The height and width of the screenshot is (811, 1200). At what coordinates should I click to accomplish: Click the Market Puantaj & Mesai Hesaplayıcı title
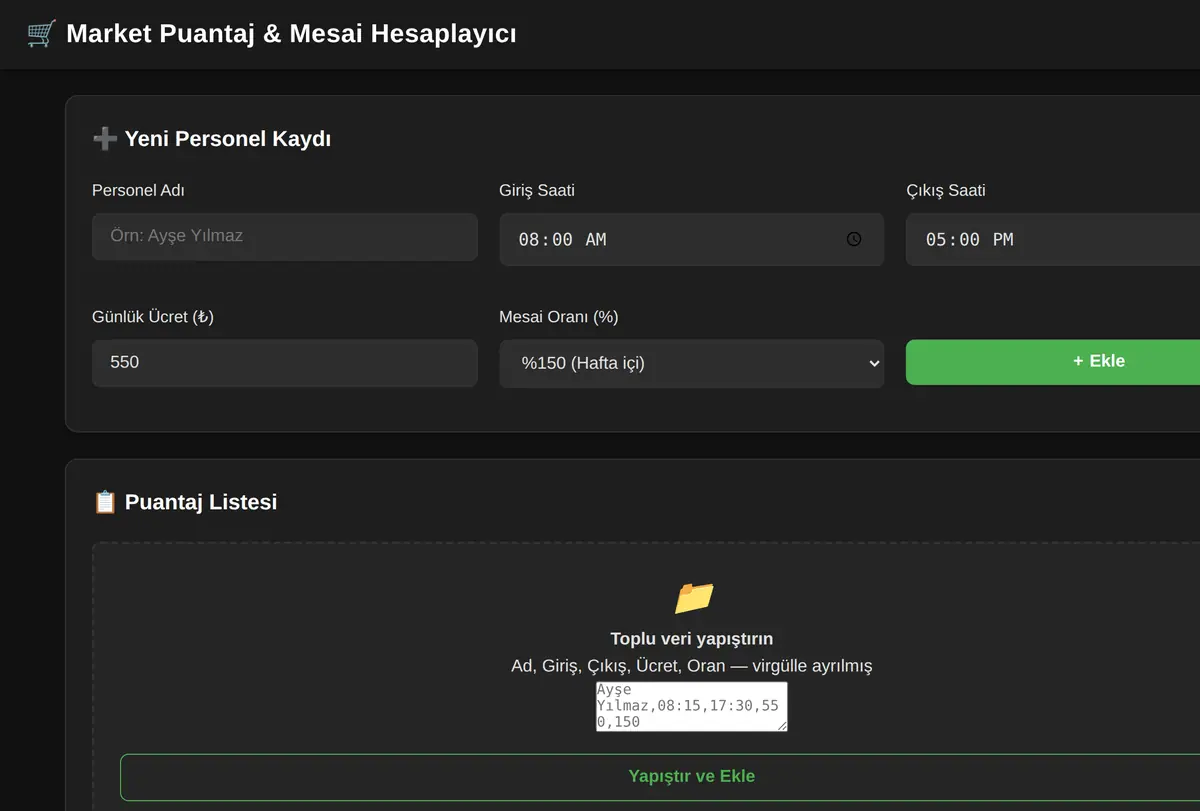(291, 34)
